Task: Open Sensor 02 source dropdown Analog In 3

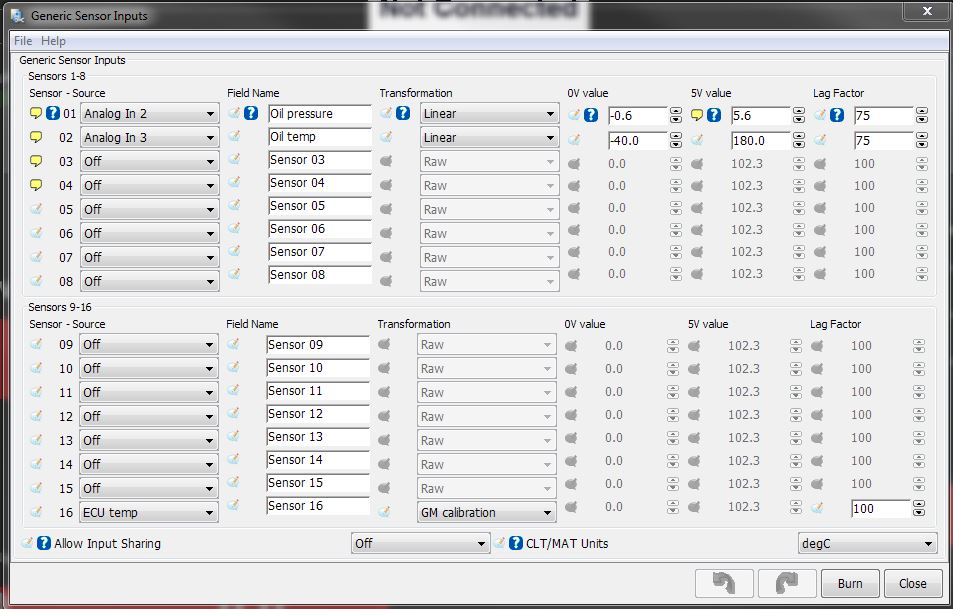Action: coord(150,137)
